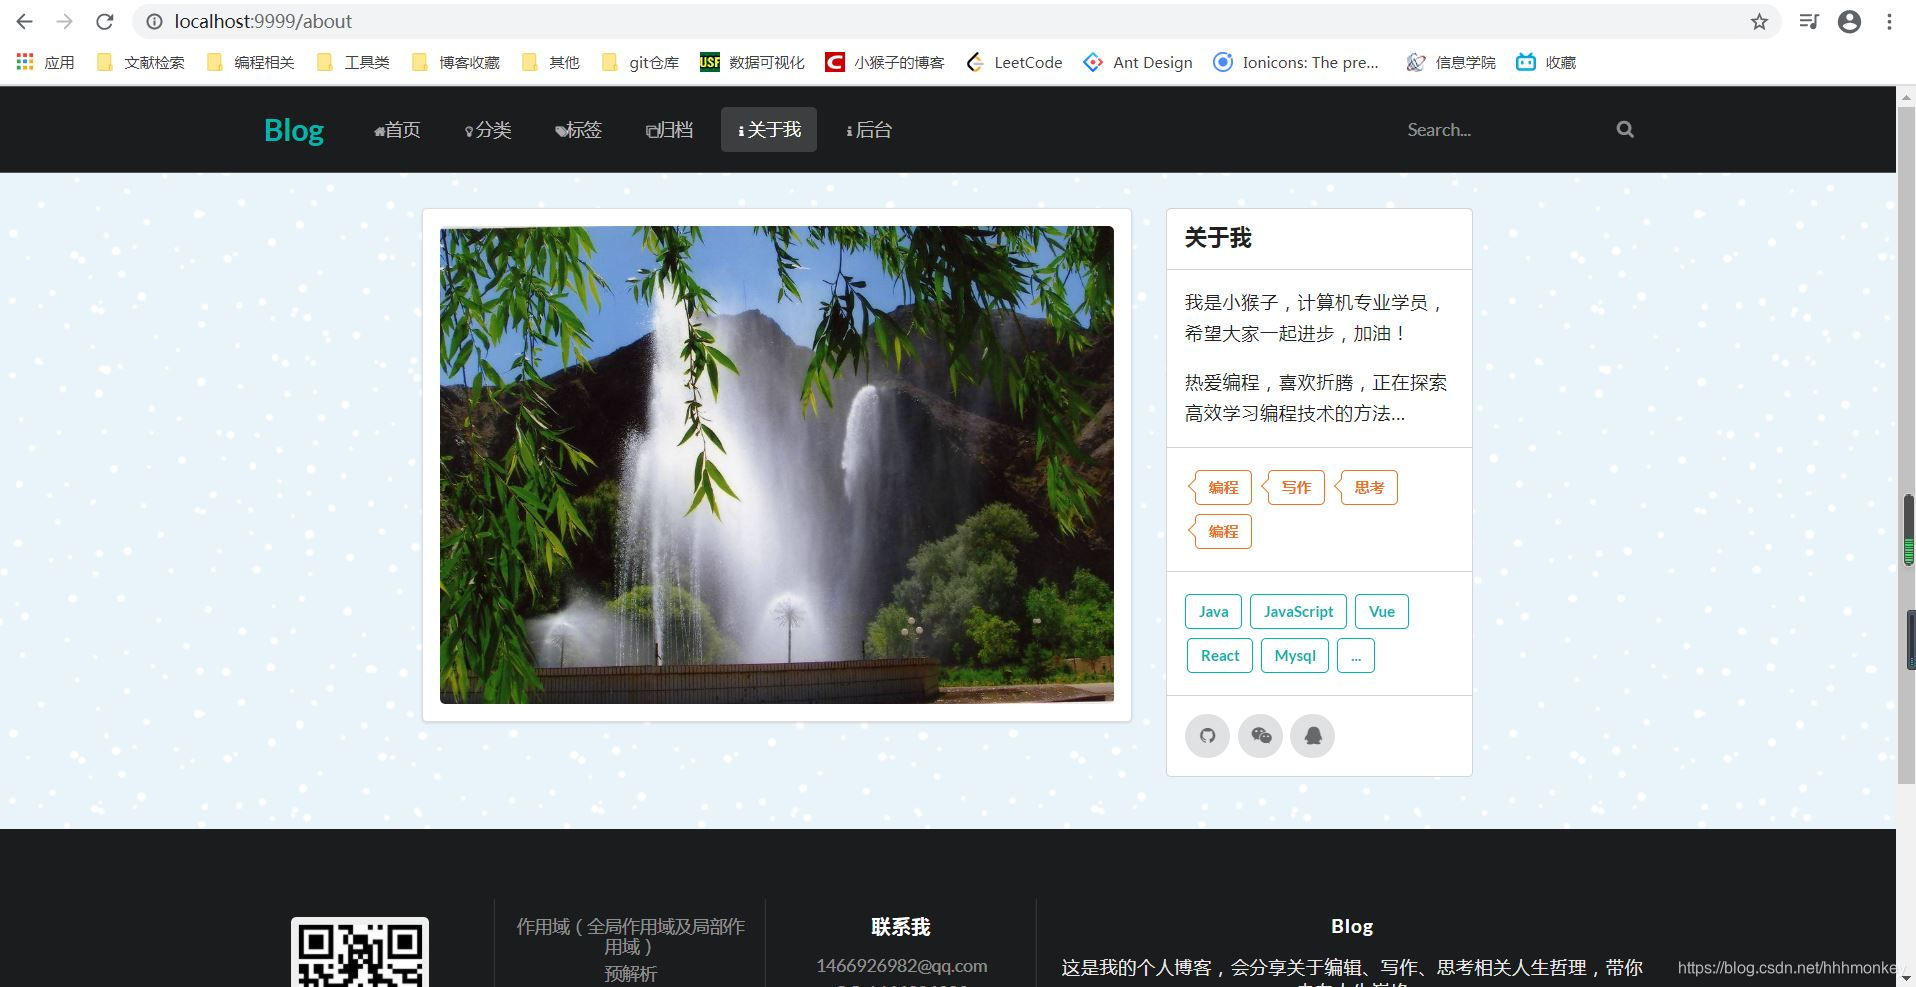Click the Java skill button

(1212, 611)
